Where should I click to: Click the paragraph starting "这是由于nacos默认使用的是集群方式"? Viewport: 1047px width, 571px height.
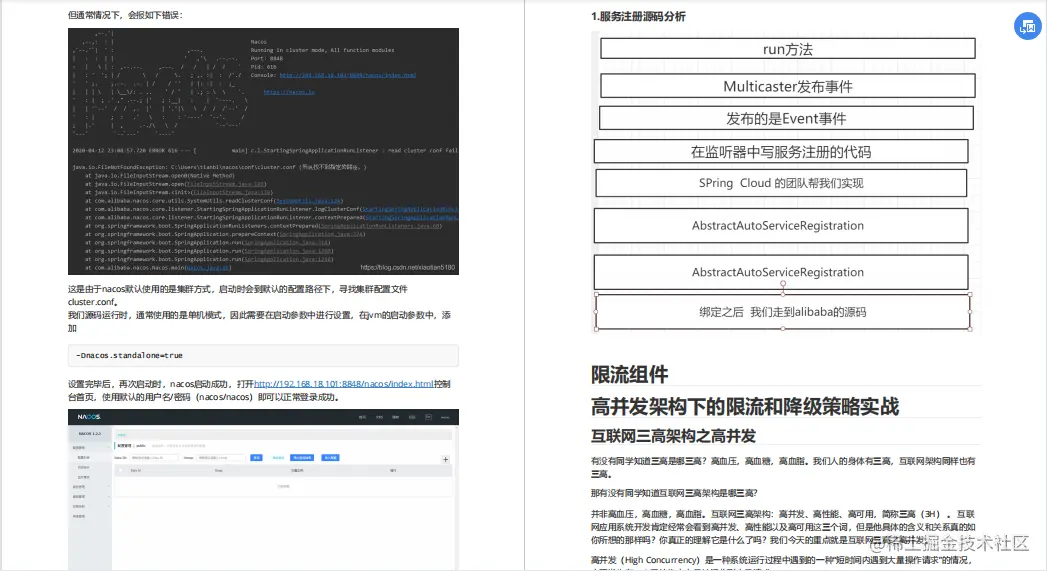click(238, 295)
